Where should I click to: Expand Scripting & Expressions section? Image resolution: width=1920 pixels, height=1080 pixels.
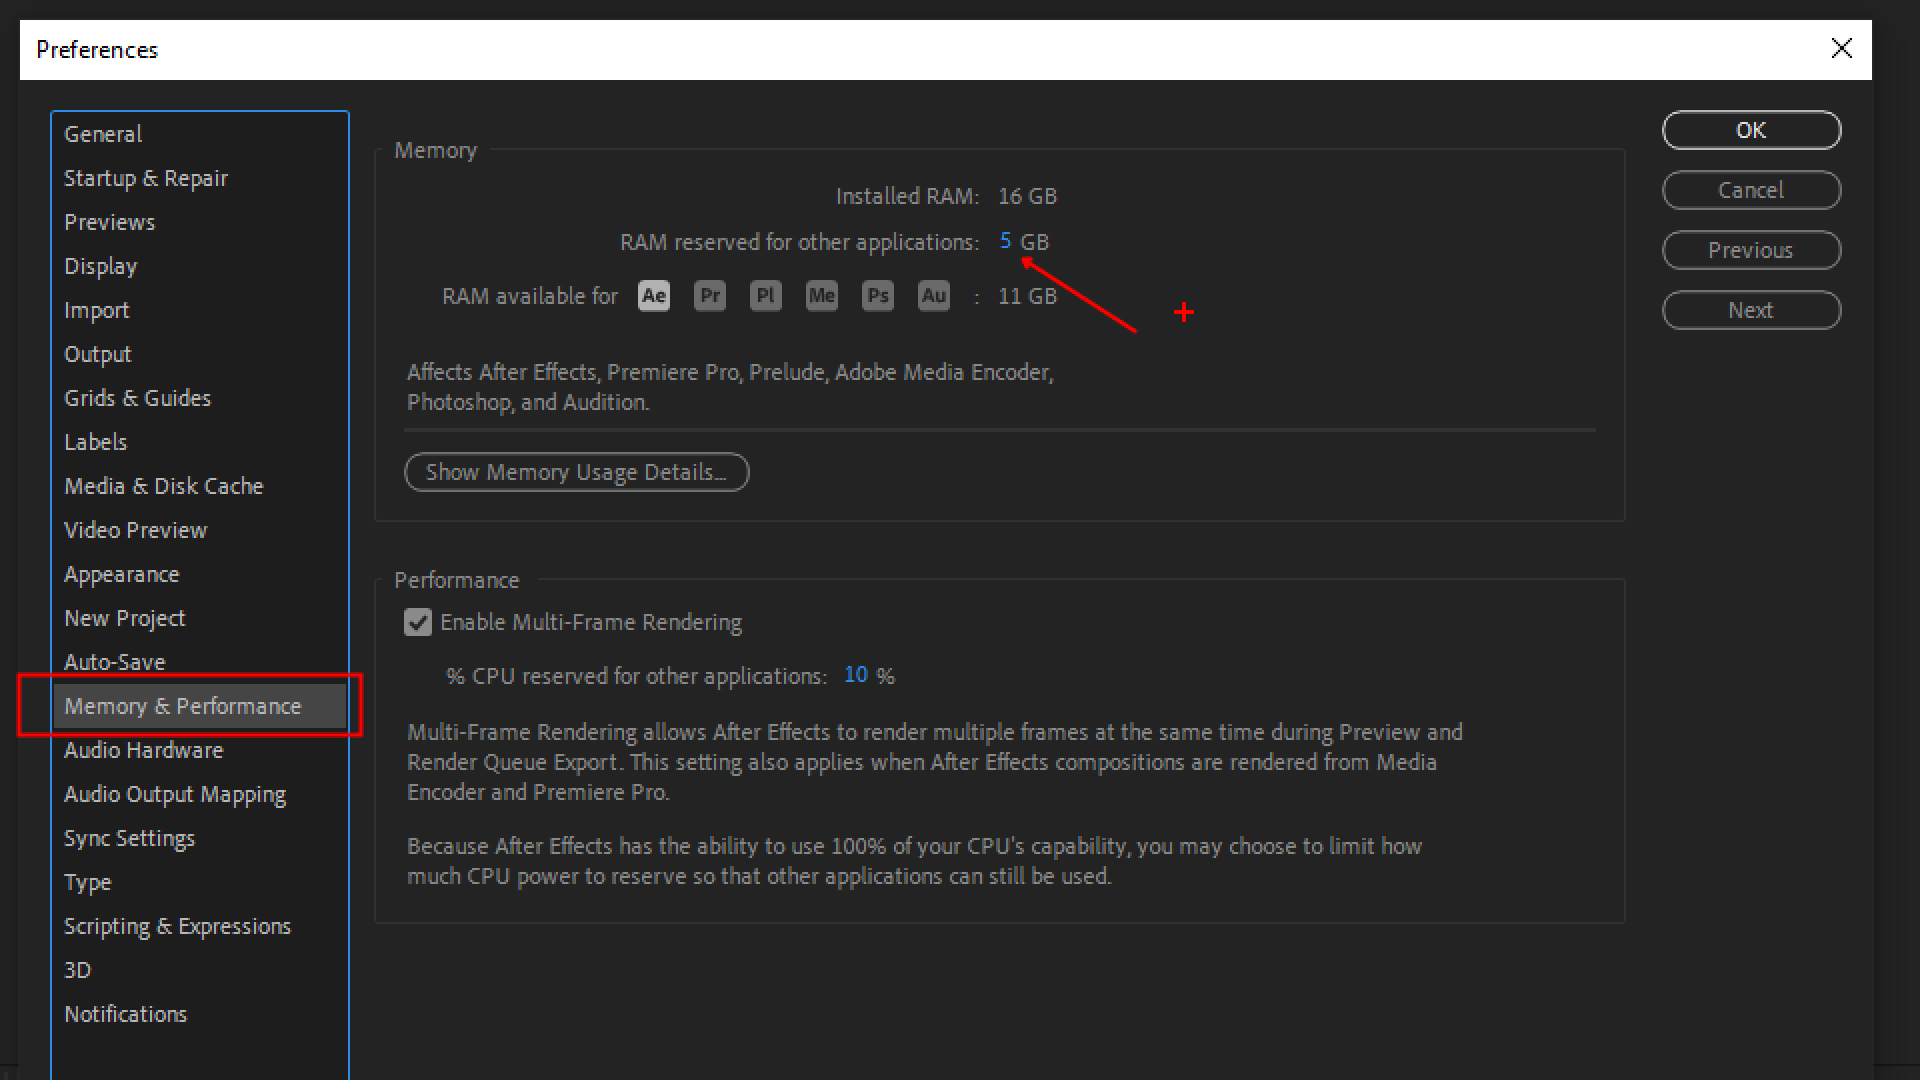coord(179,924)
